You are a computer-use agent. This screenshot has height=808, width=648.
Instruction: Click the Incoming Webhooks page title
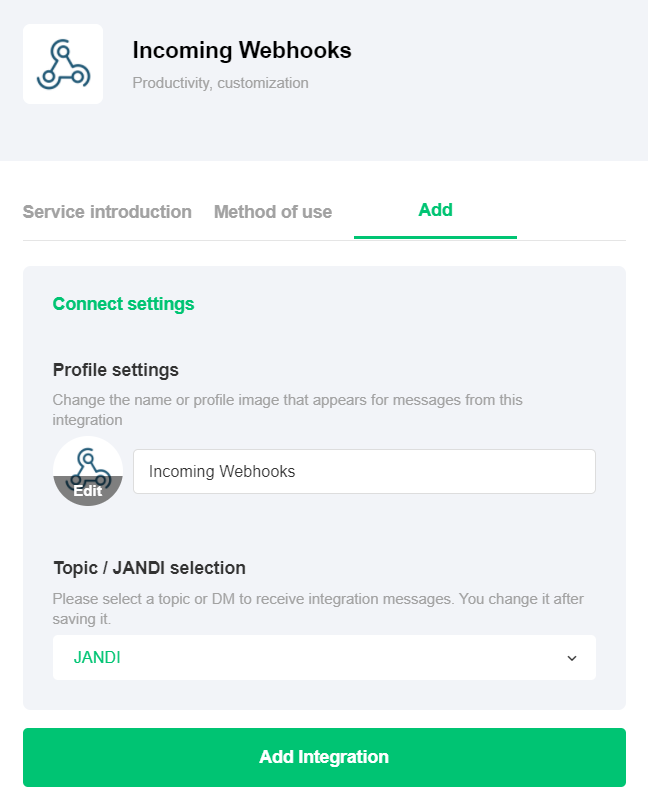[242, 50]
